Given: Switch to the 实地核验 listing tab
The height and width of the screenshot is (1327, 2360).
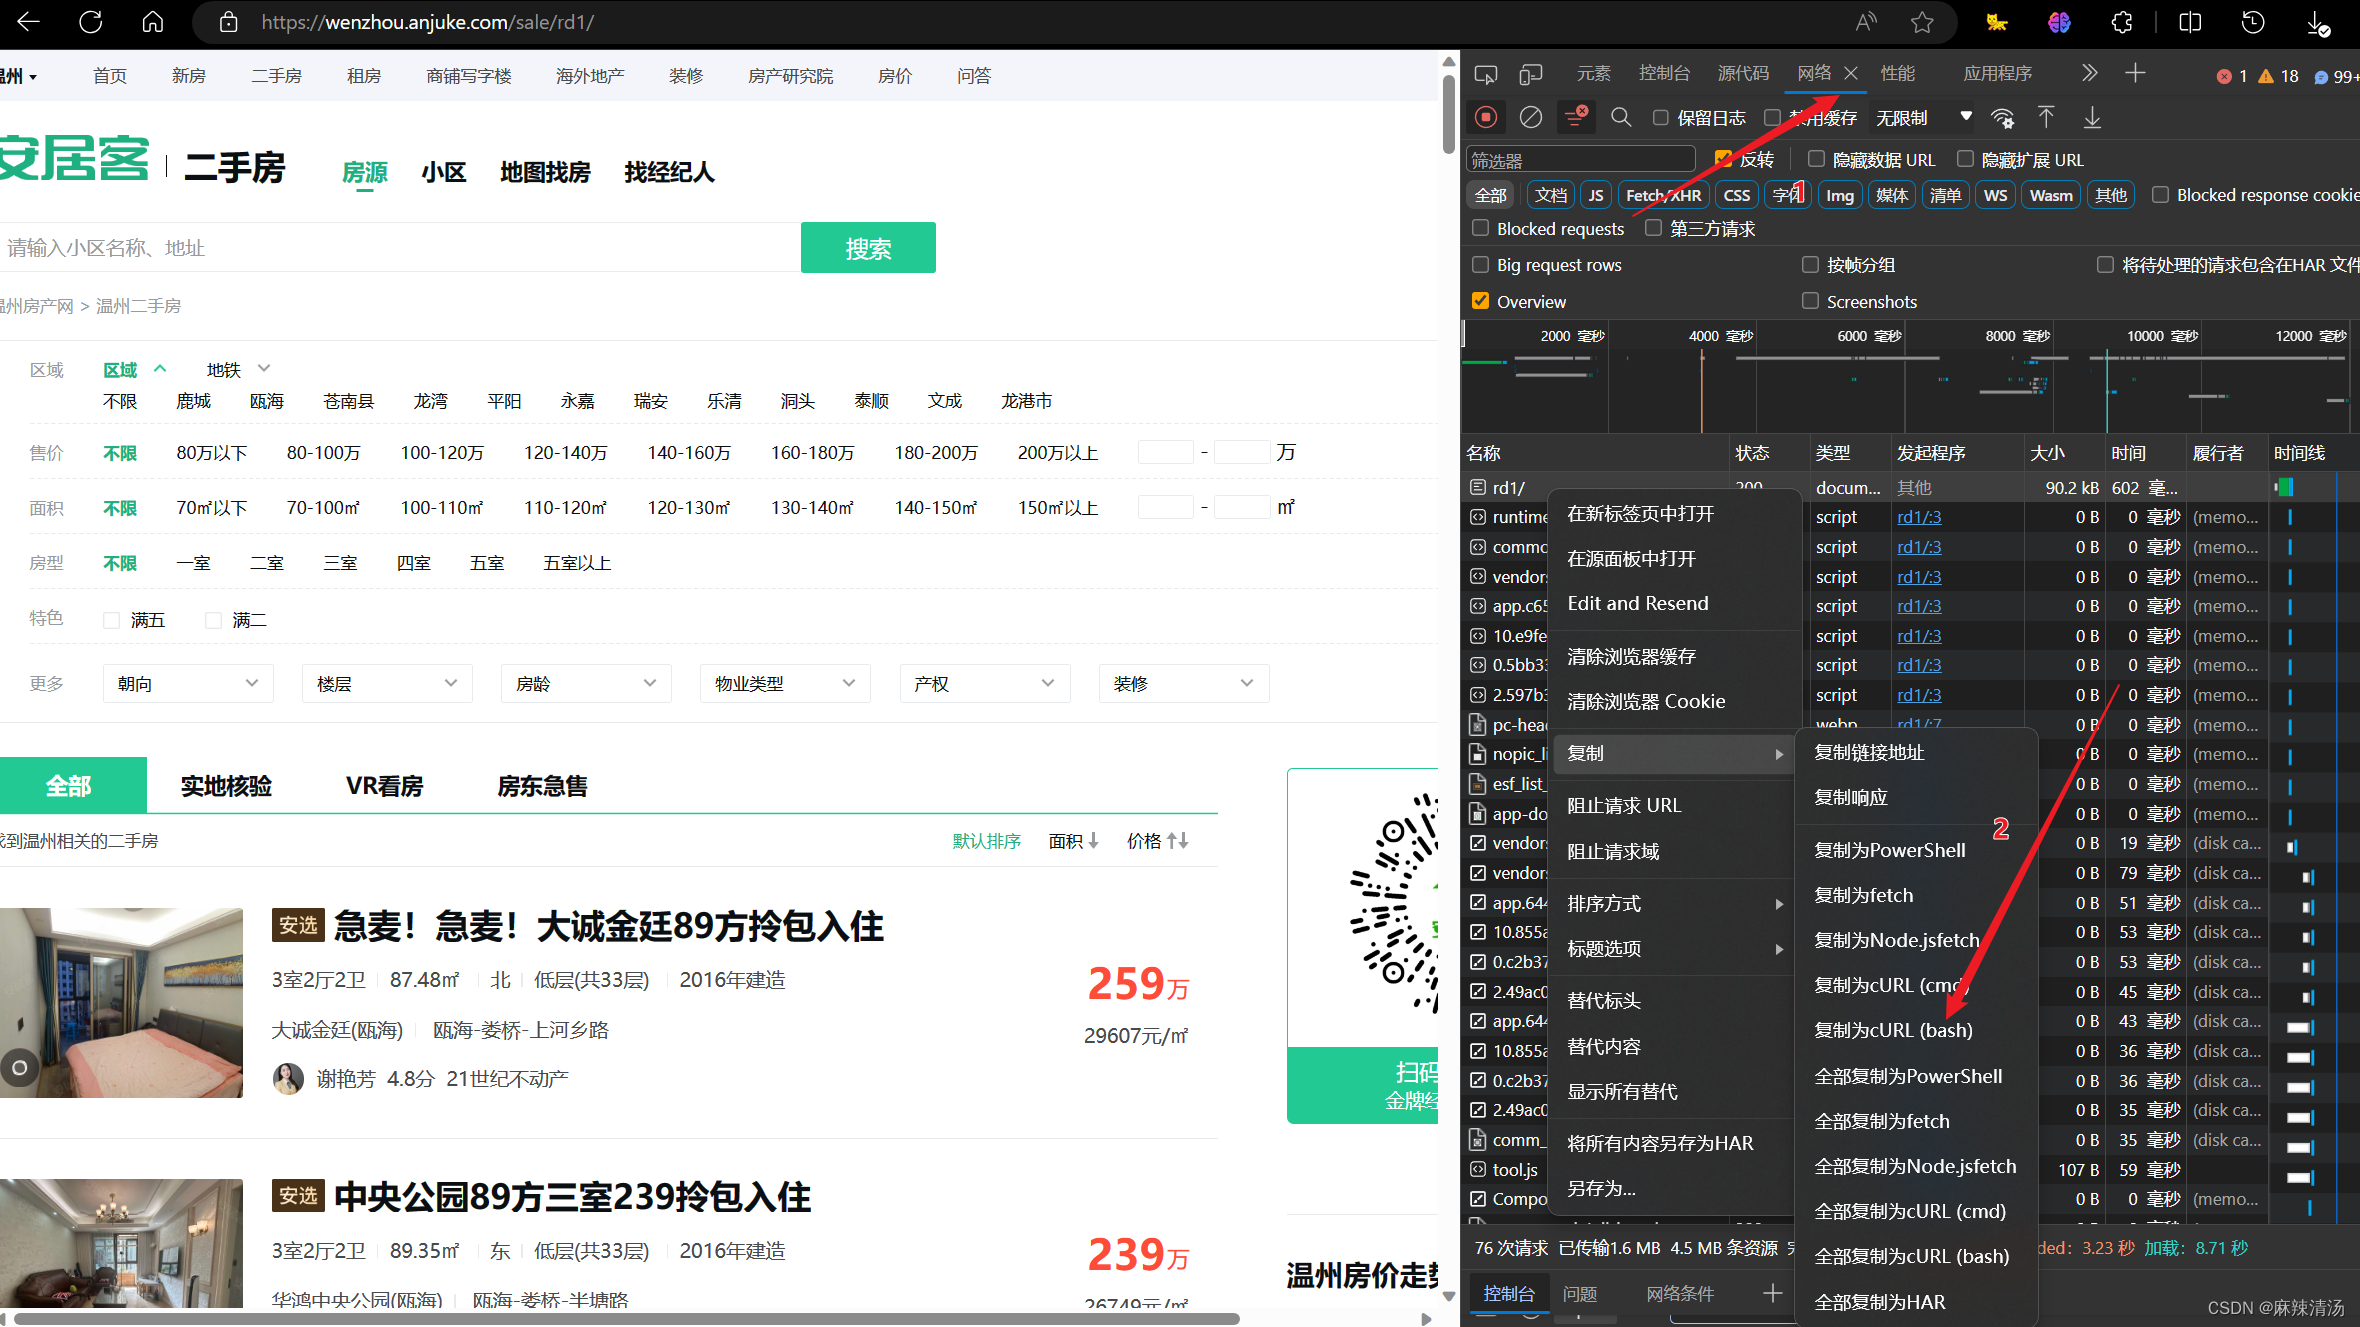Looking at the screenshot, I should (226, 786).
